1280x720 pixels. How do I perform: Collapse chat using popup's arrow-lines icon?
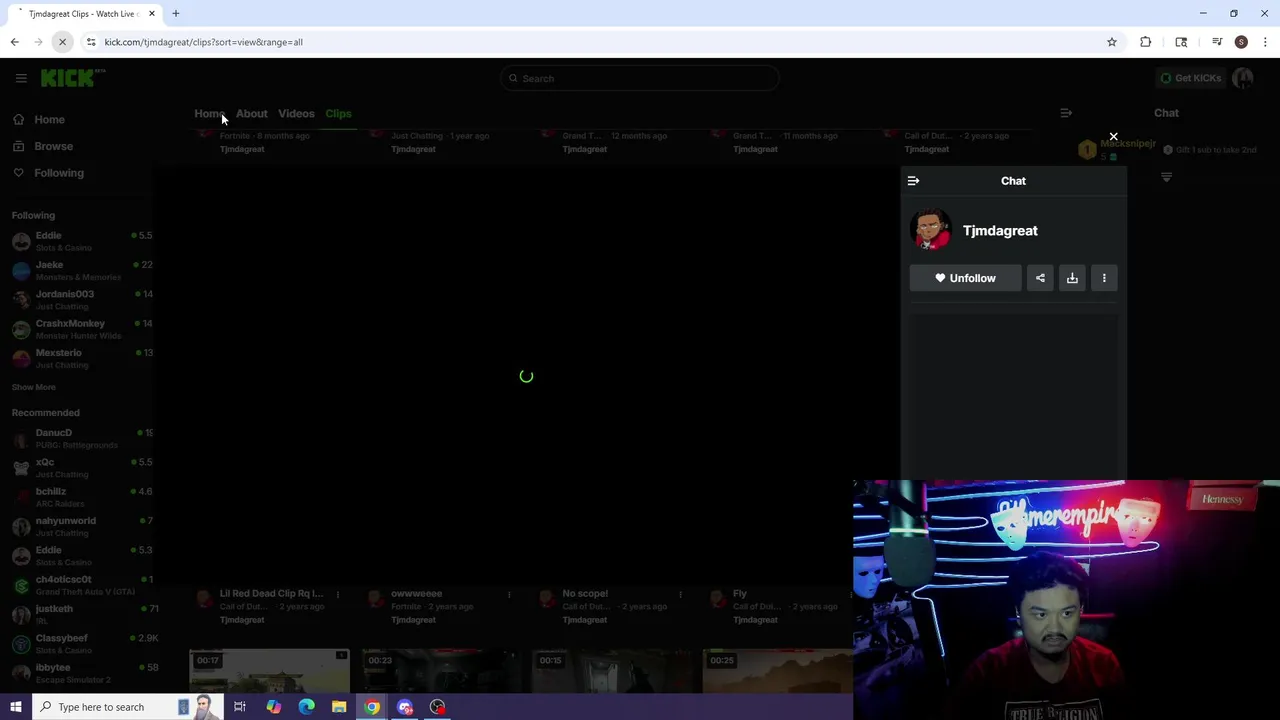(x=913, y=181)
